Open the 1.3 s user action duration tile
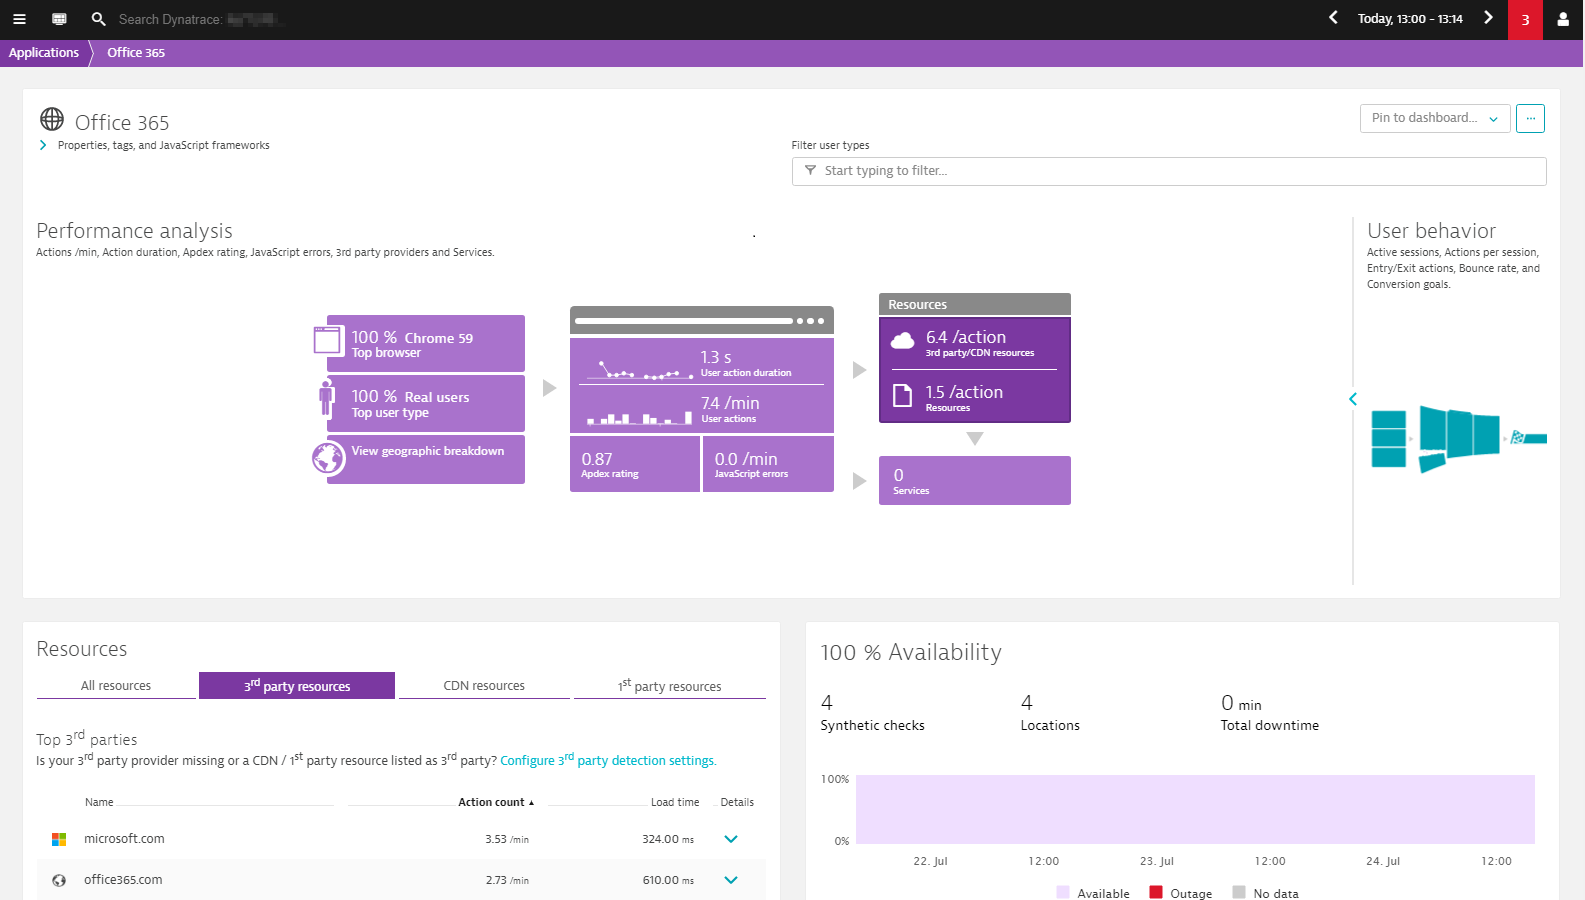Image resolution: width=1585 pixels, height=900 pixels. [x=702, y=362]
